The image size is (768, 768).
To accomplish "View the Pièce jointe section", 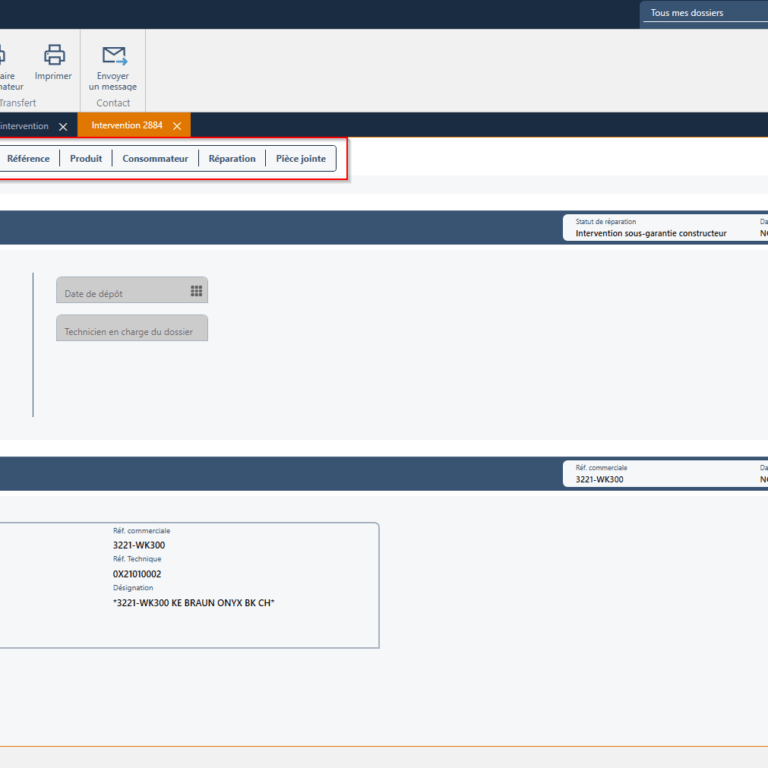I will (300, 159).
